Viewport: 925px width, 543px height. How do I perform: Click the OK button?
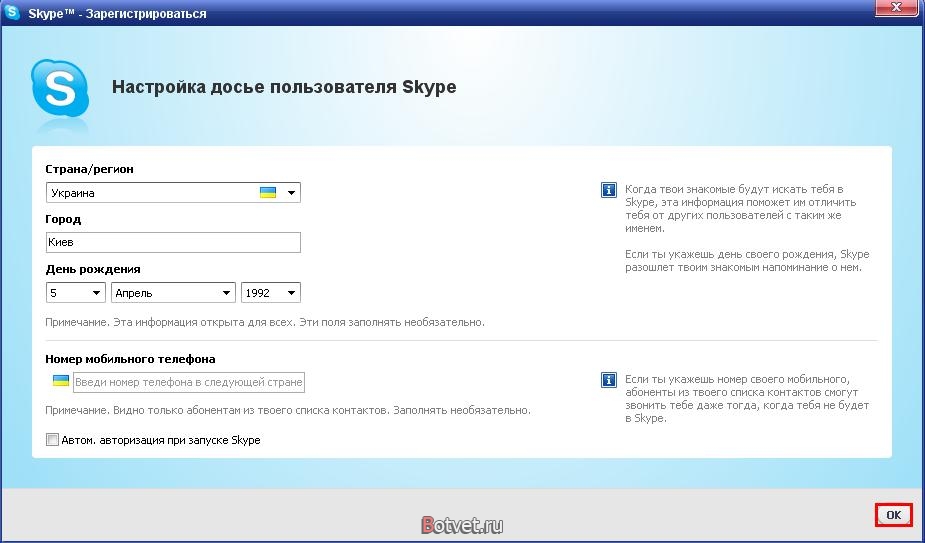click(894, 515)
